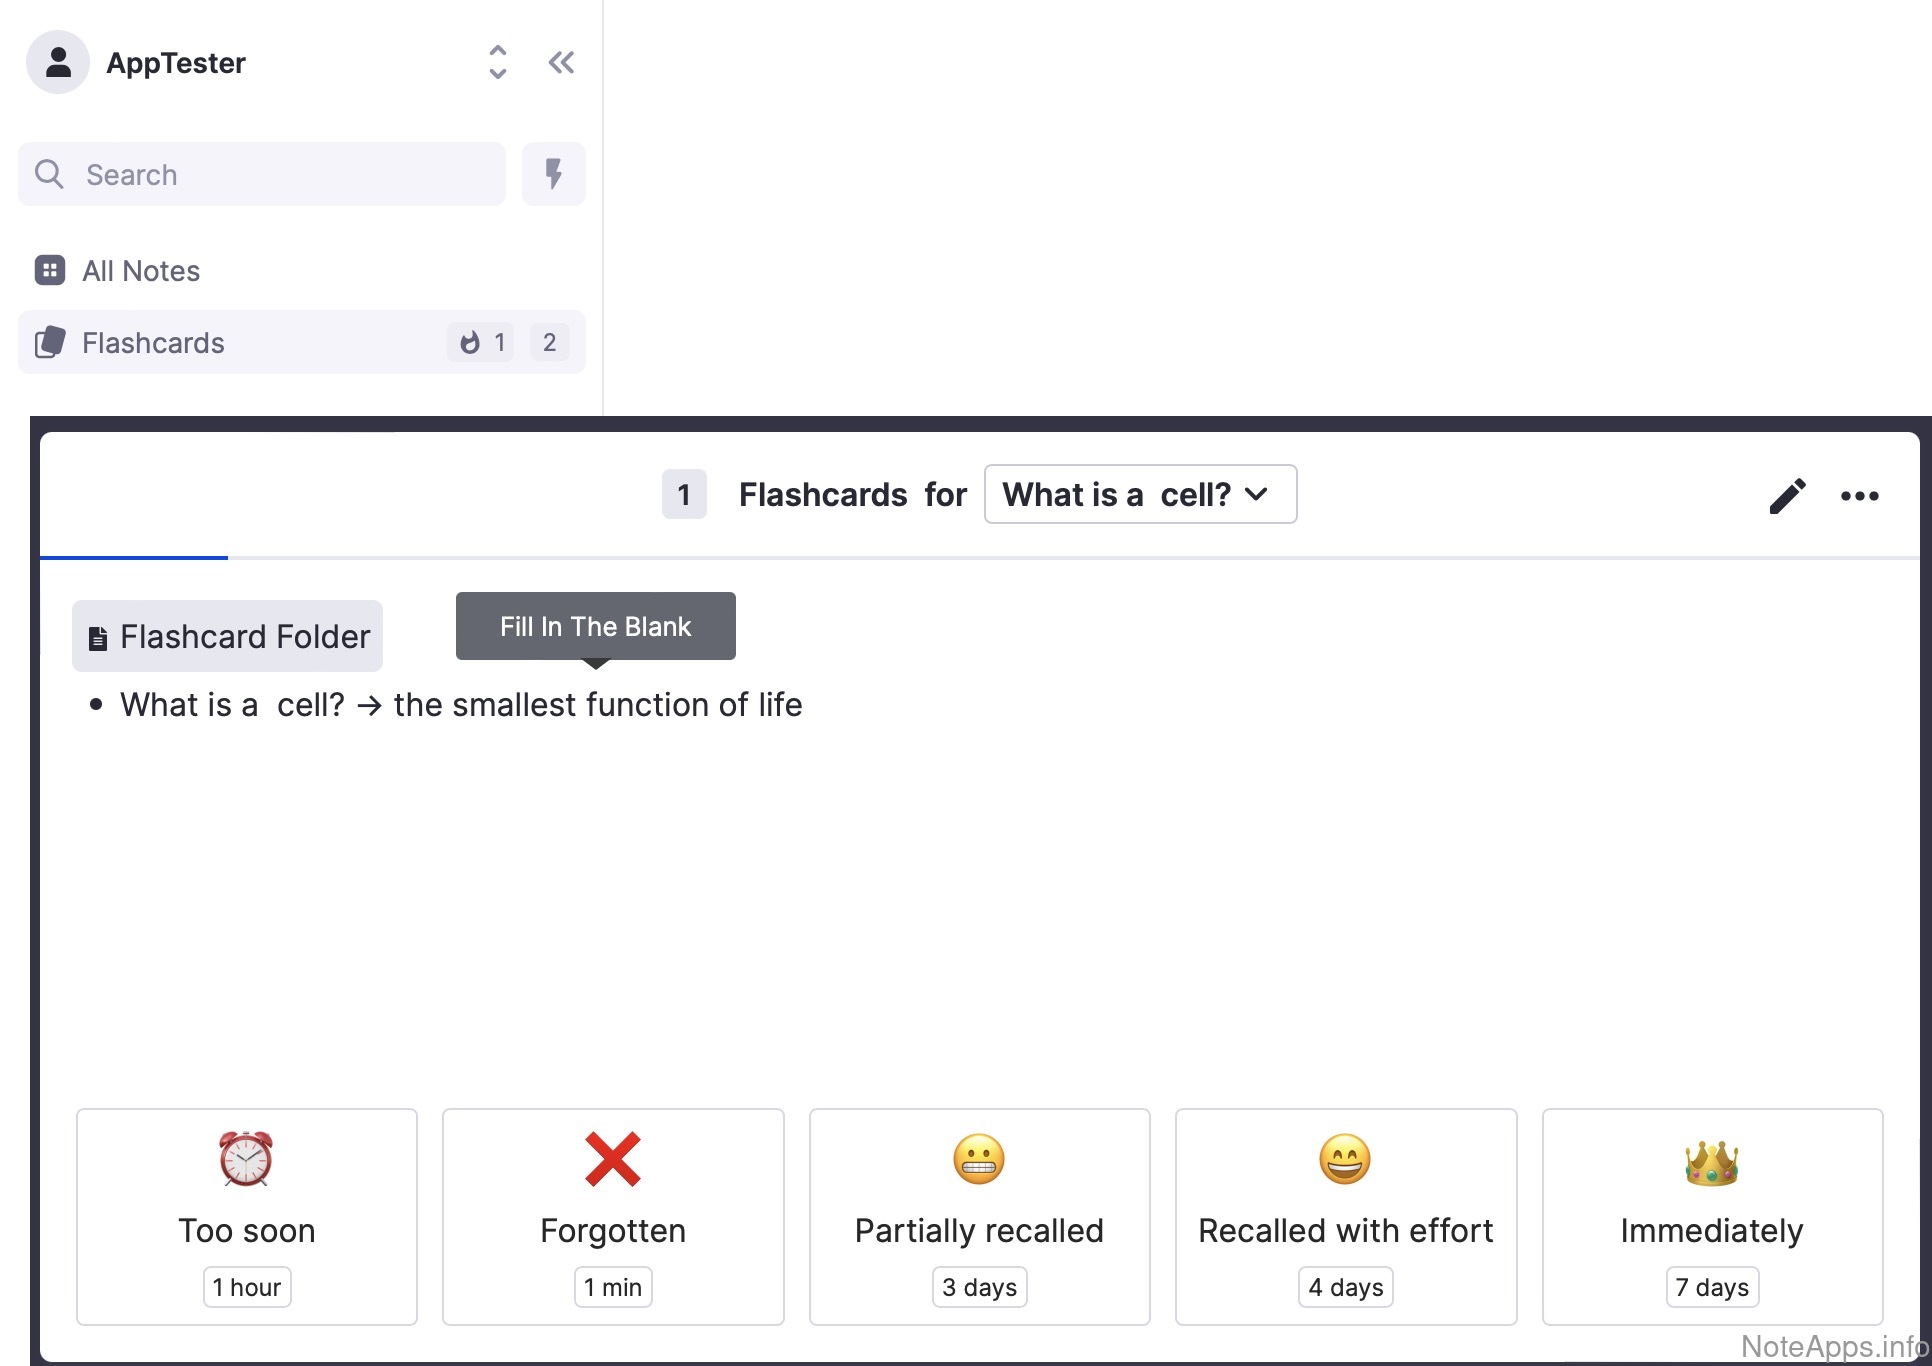Mark the card as Forgotten
The image size is (1932, 1366).
tap(613, 1216)
